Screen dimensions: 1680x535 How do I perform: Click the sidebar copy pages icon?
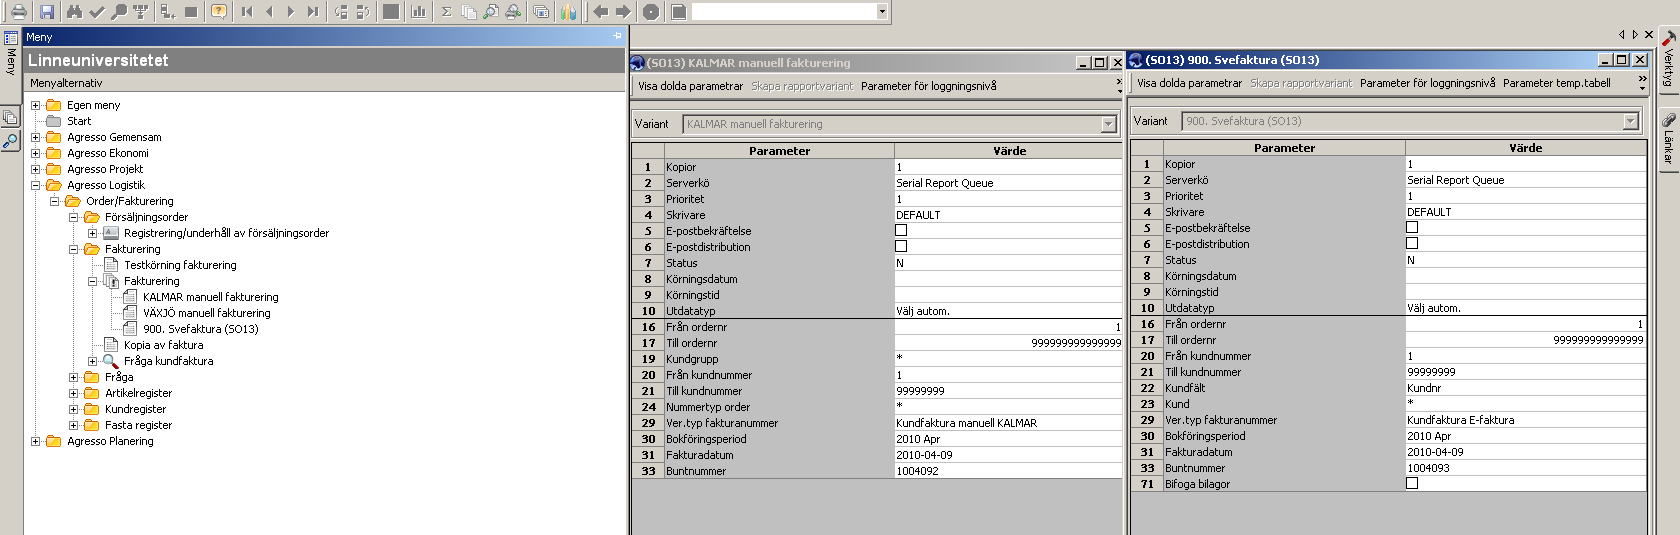10,117
